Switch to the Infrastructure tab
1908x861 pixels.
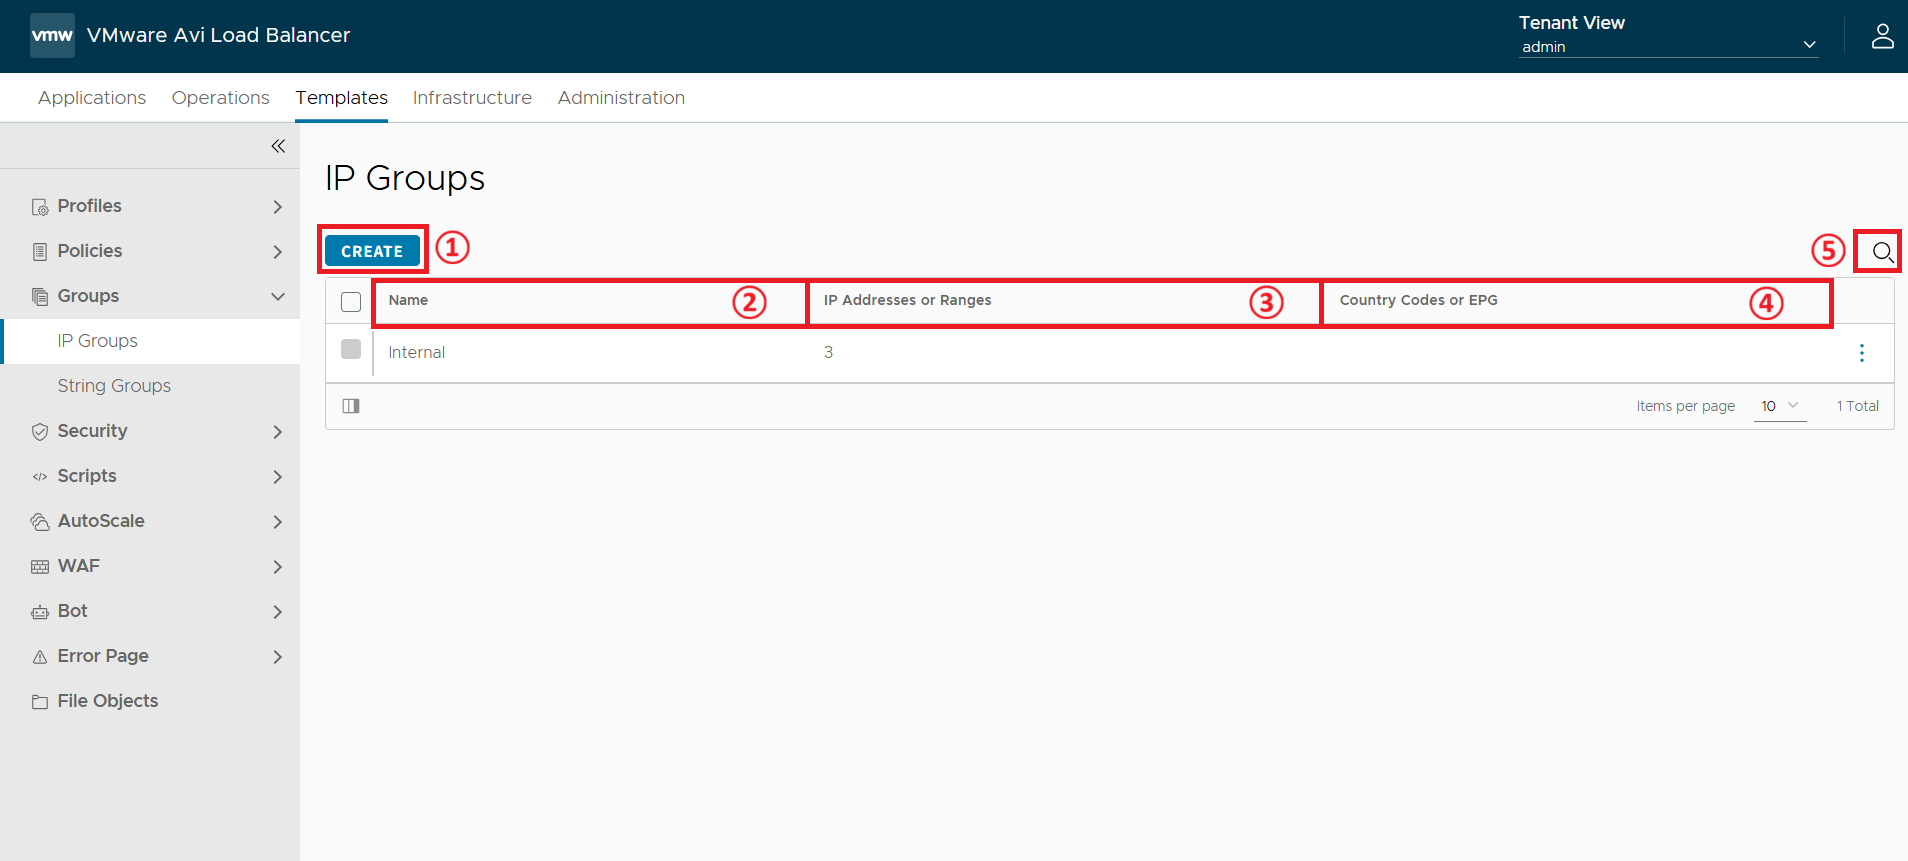(472, 98)
